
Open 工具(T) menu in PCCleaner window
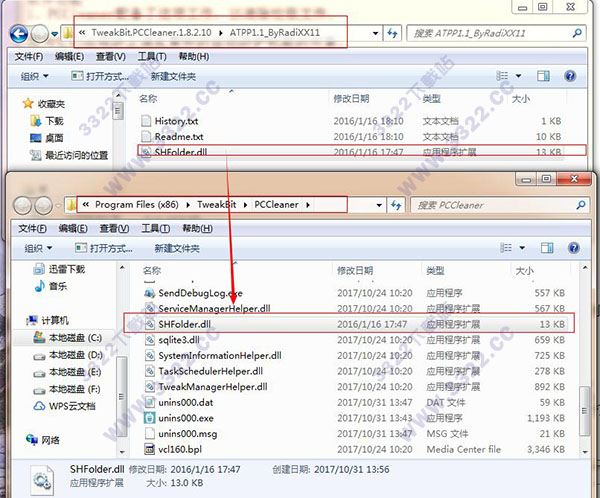[x=155, y=229]
